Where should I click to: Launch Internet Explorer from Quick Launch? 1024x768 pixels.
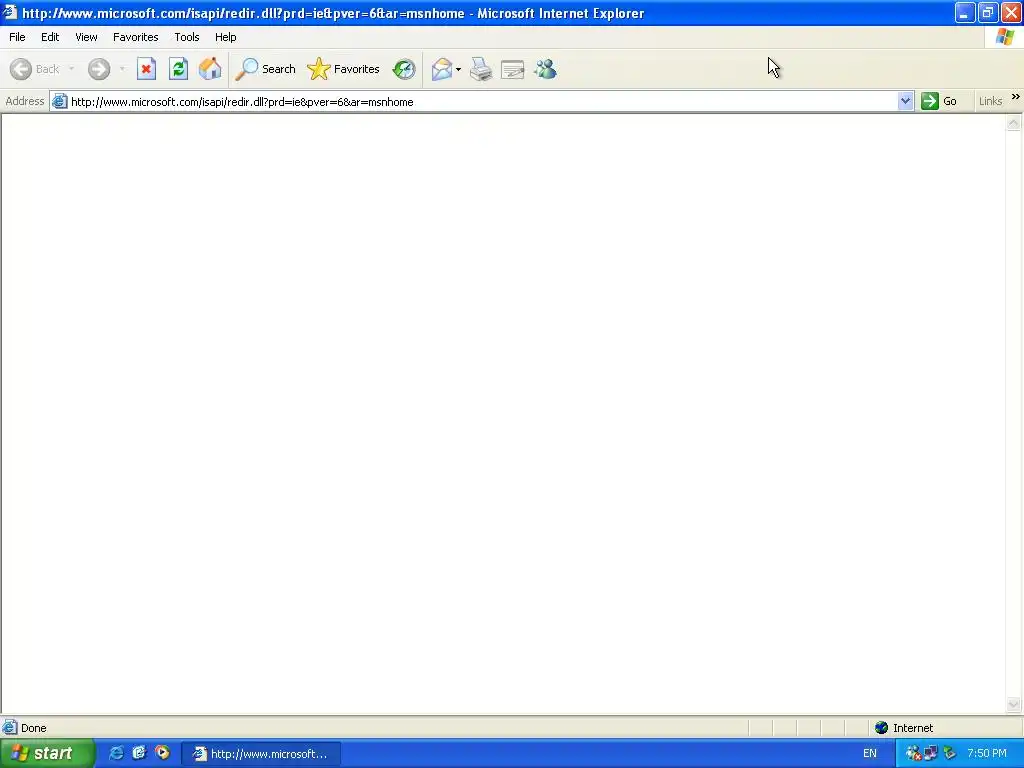point(116,753)
